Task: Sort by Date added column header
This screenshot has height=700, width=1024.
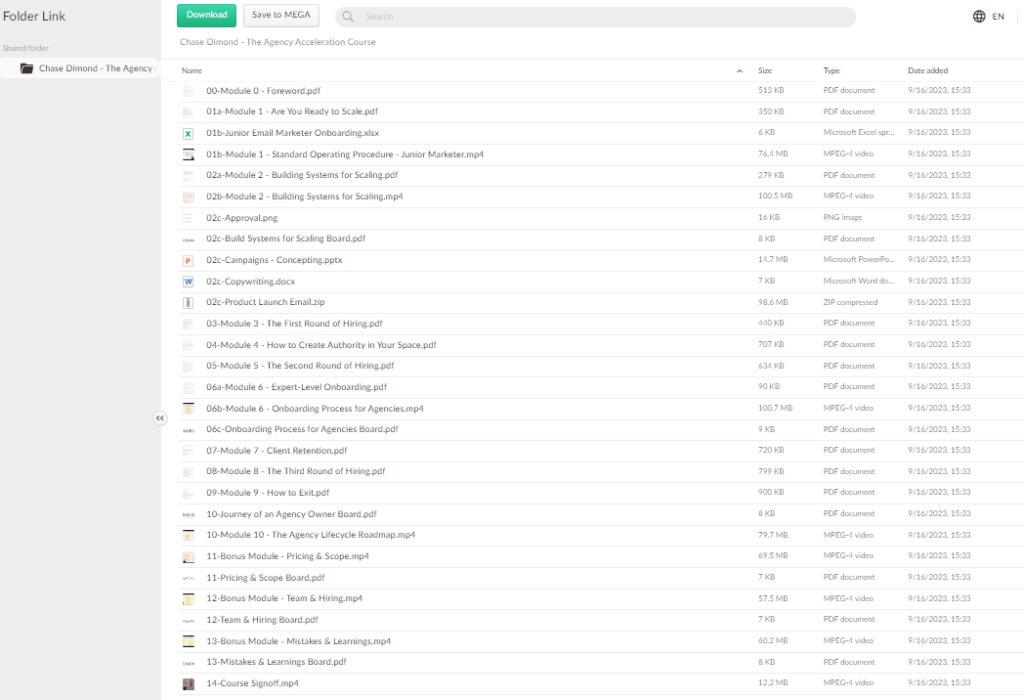Action: (928, 71)
